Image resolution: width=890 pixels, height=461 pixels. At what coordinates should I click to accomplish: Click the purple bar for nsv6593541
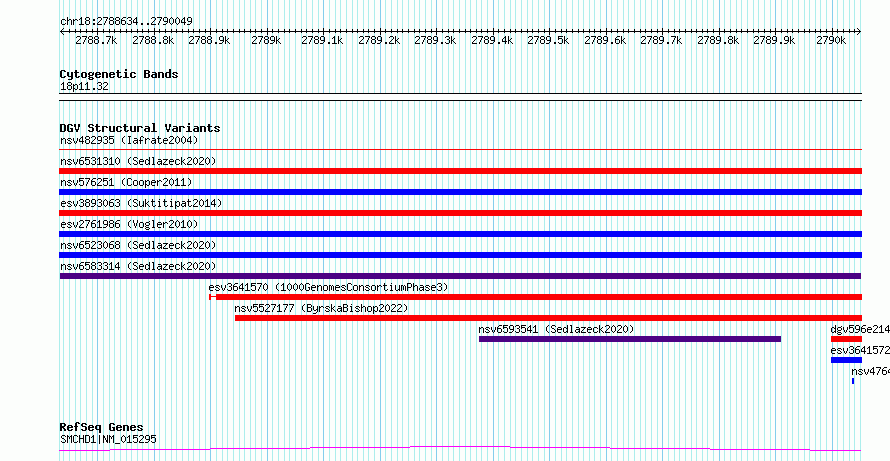click(x=630, y=339)
